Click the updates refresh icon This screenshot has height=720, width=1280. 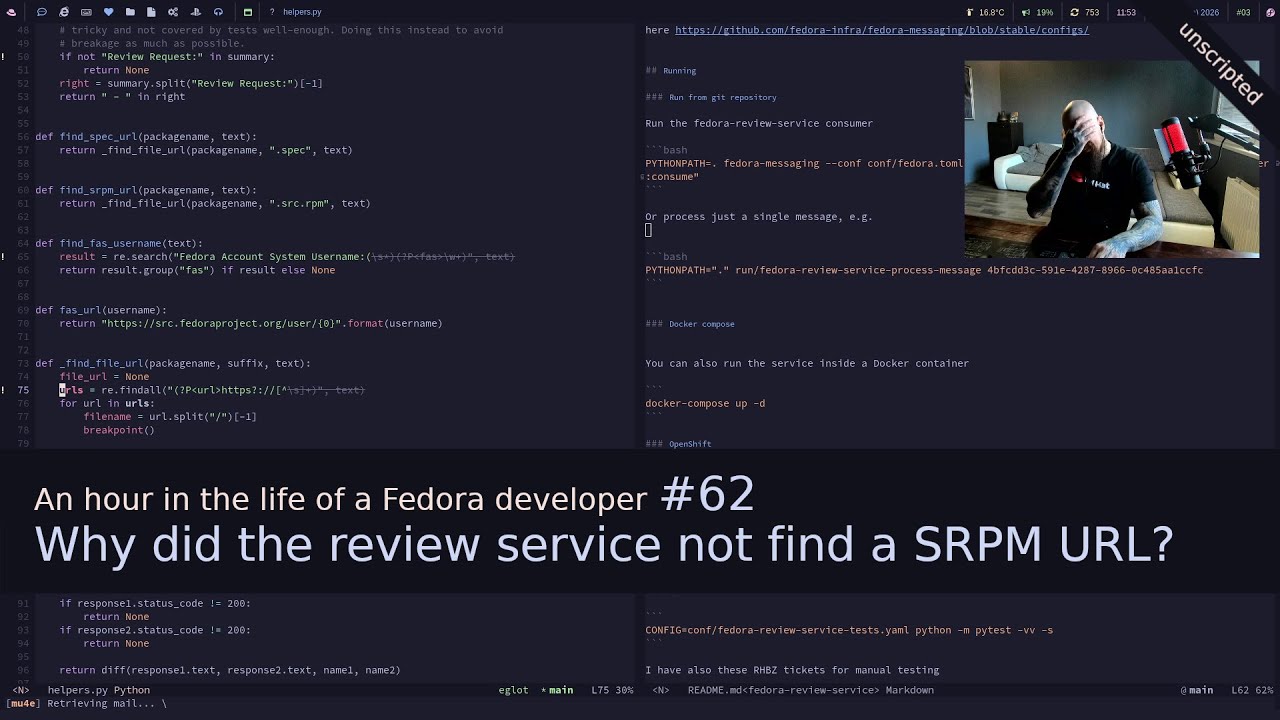coord(1074,12)
